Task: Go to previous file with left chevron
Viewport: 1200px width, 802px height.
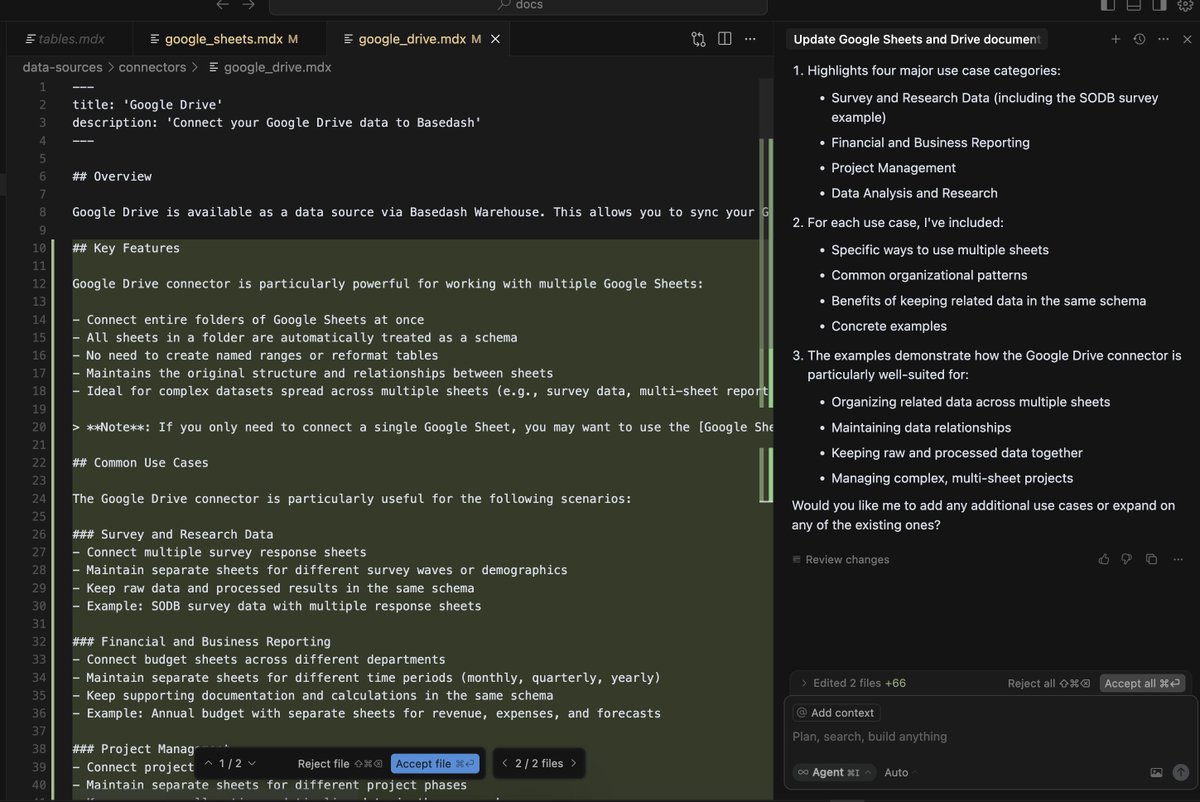Action: pyautogui.click(x=505, y=763)
